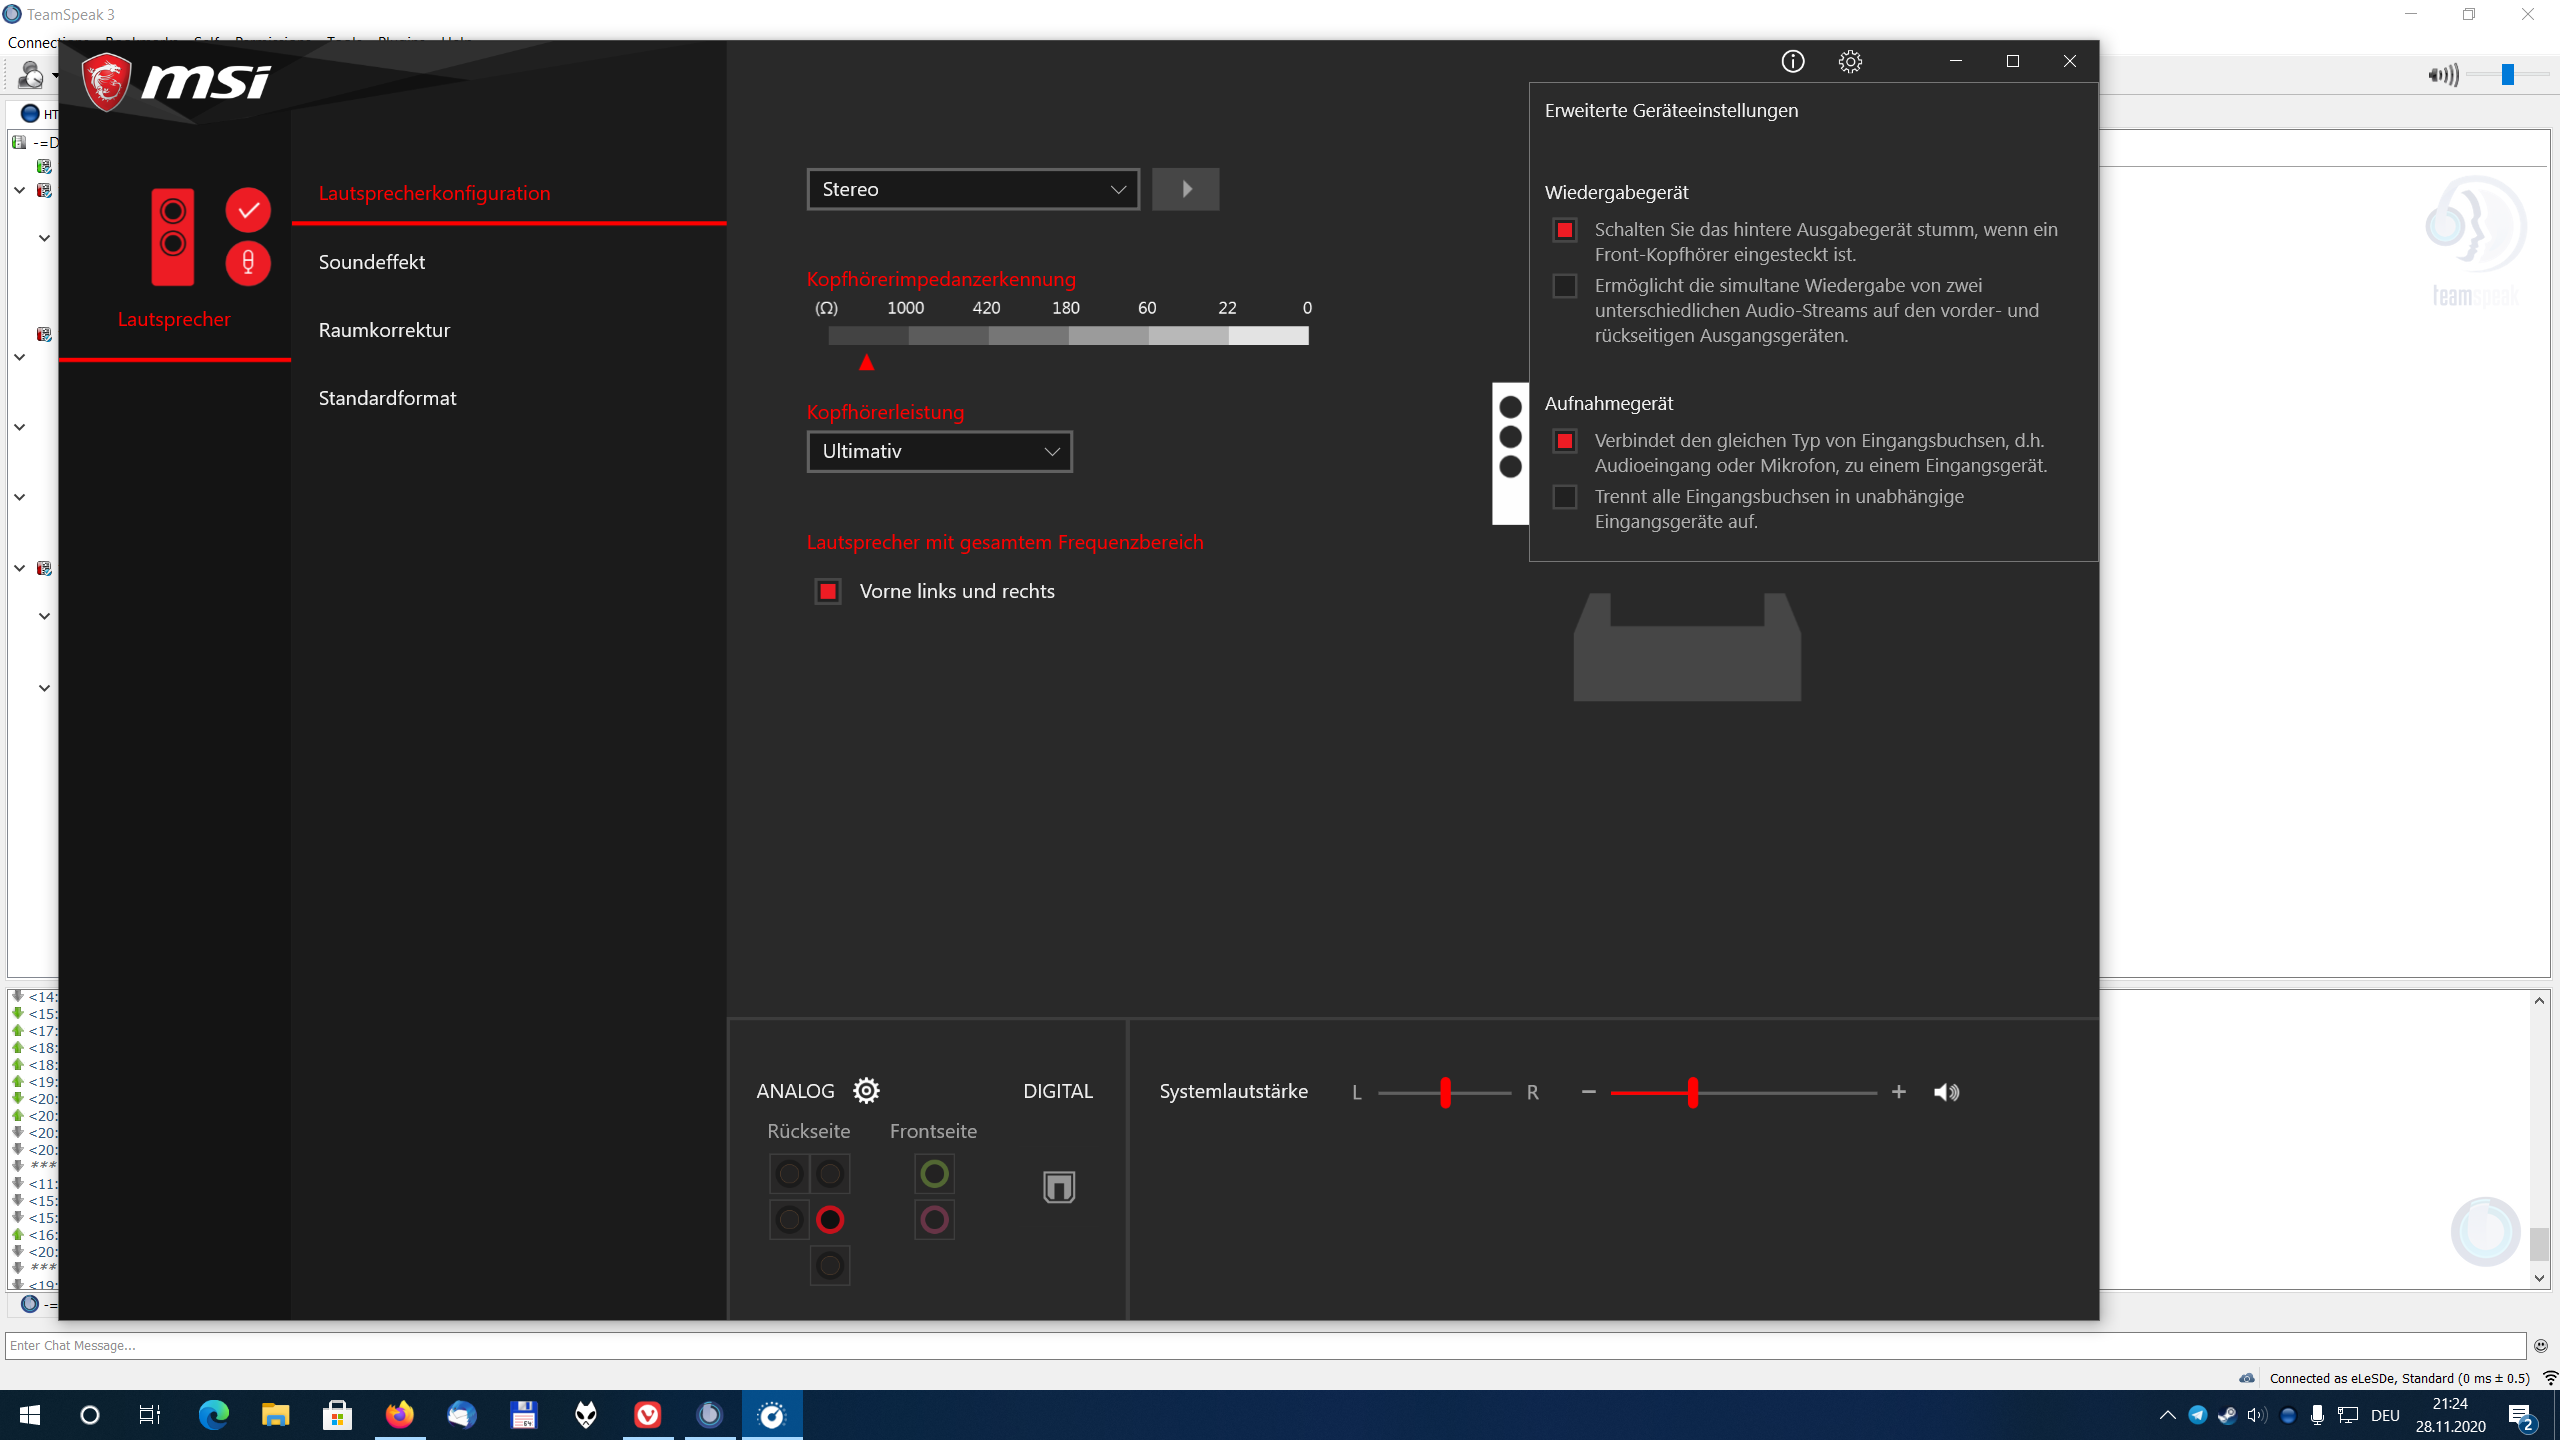Enable simultaneous two audio streams playback

(1565, 286)
